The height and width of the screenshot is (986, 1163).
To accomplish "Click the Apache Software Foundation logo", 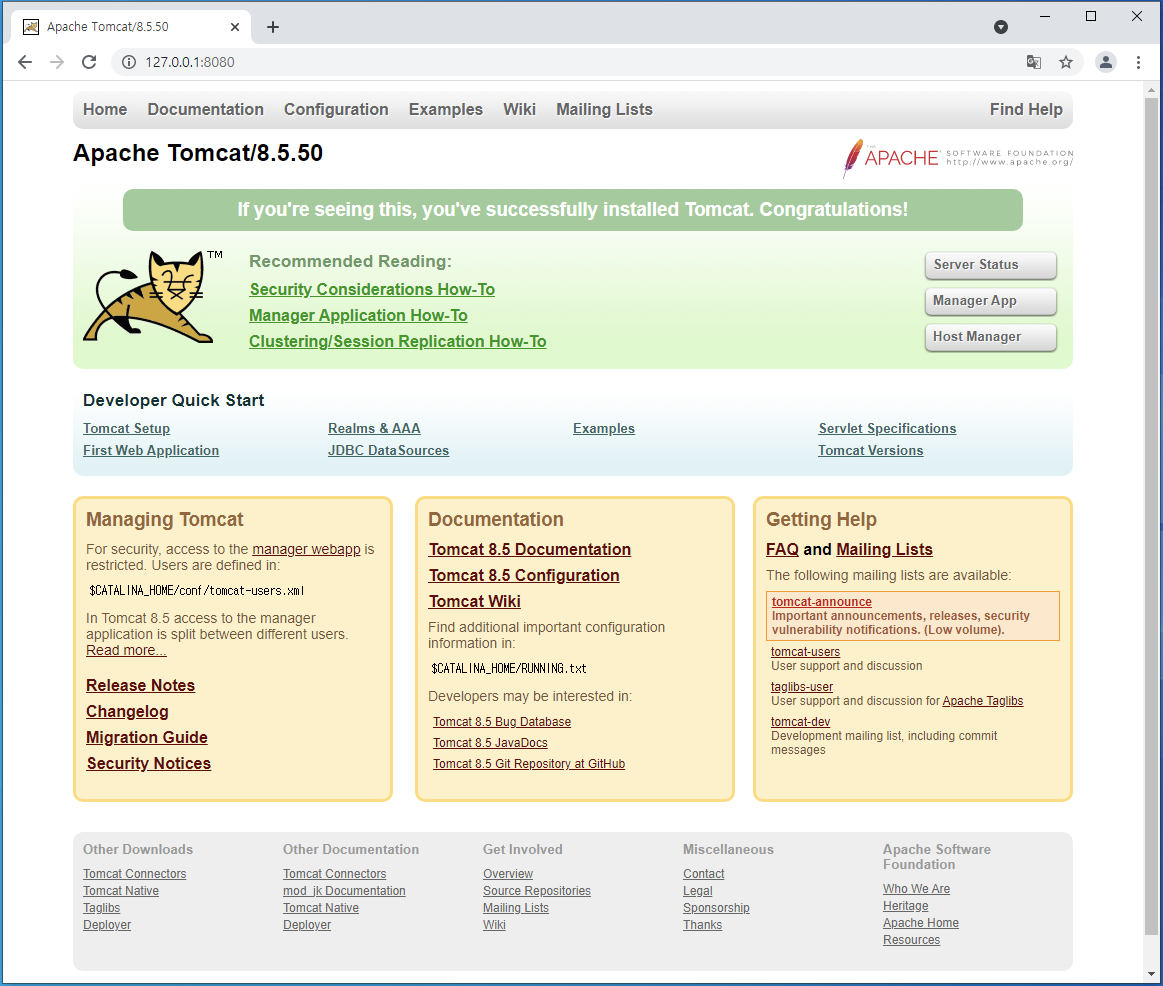I will 958,157.
